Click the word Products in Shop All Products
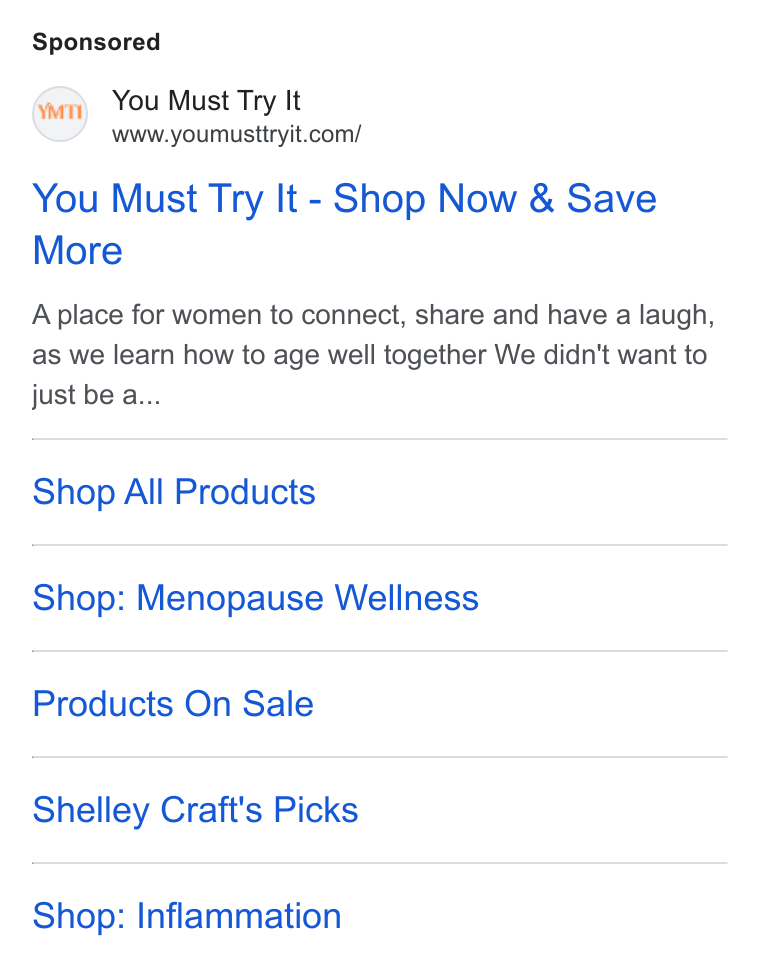The image size is (760, 968). 245,492
